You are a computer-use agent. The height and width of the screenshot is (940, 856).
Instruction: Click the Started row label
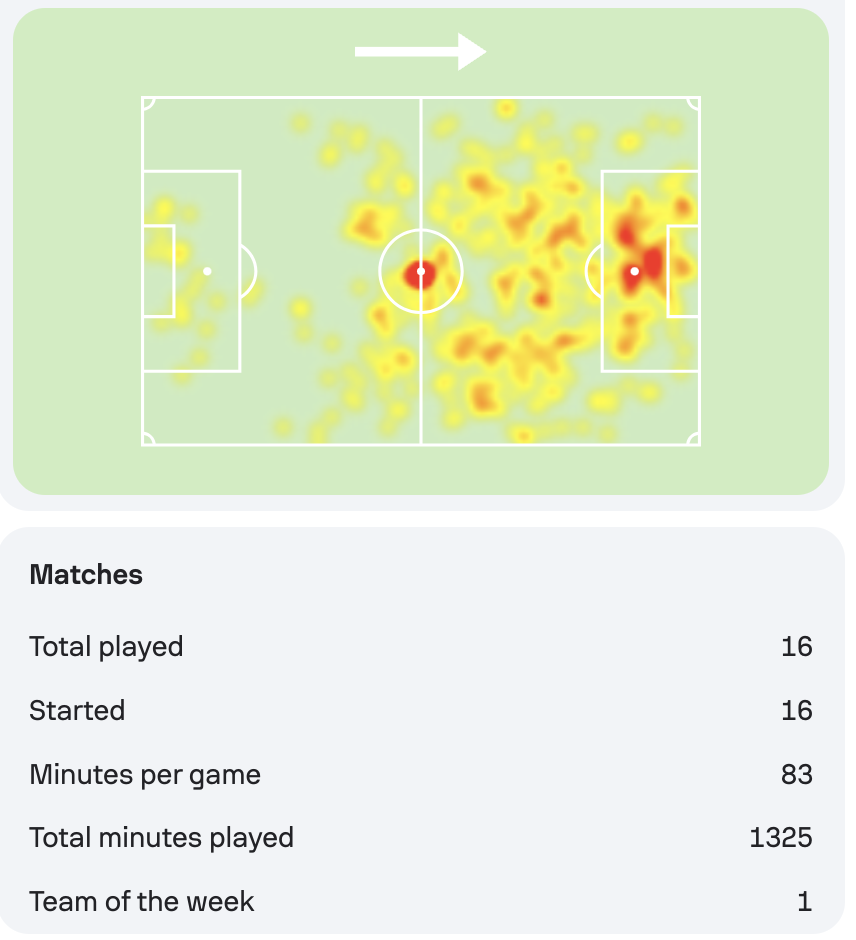coord(77,710)
